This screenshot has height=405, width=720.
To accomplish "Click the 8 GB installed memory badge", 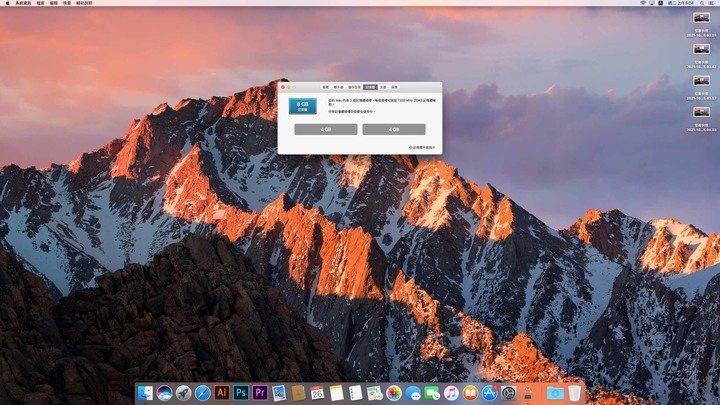I will (x=303, y=106).
